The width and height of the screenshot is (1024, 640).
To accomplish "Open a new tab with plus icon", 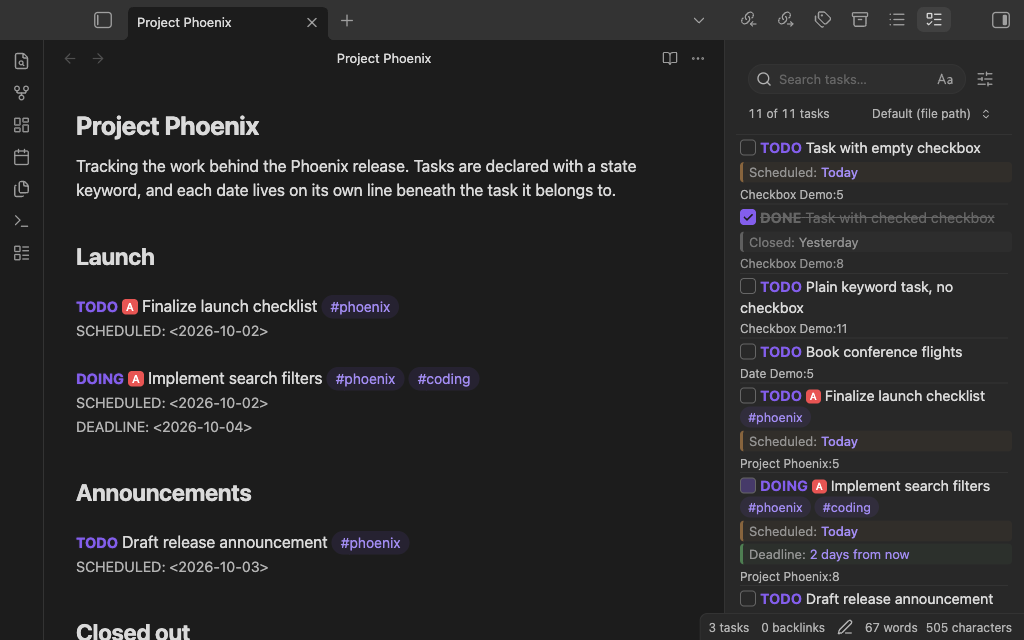I will (347, 21).
